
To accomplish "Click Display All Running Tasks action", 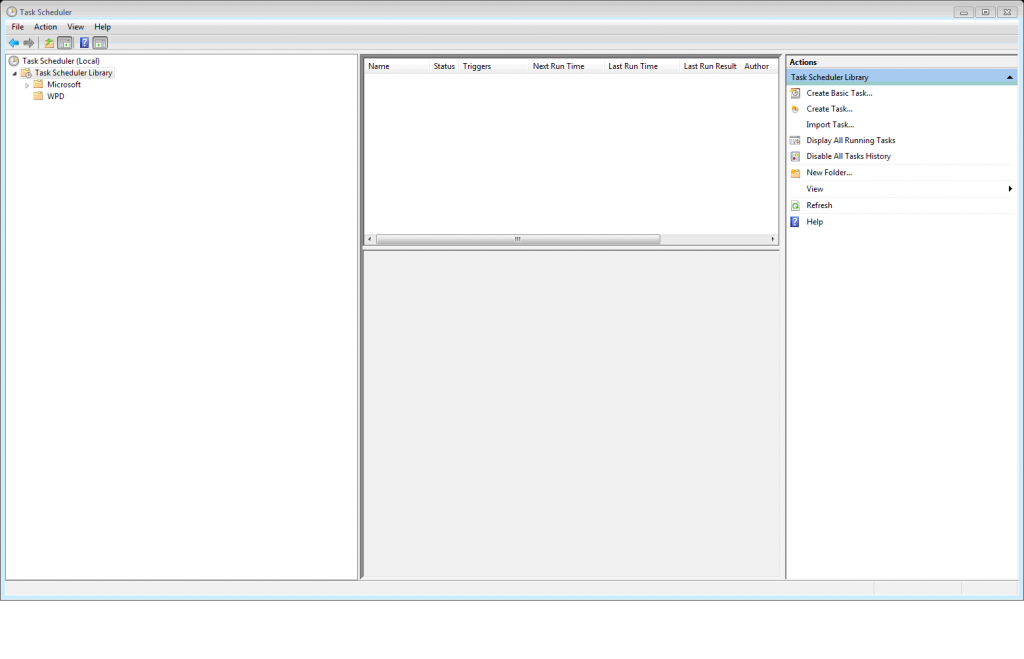I will [x=851, y=140].
